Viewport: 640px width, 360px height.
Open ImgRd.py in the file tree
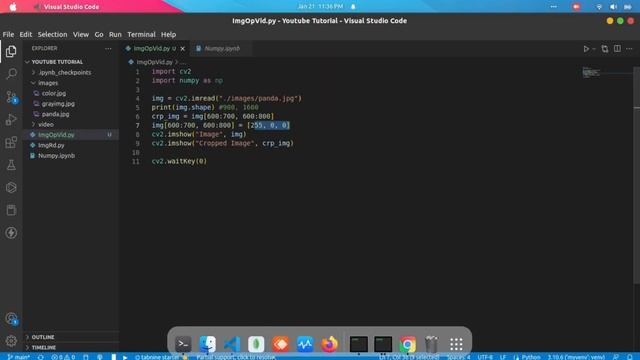pyautogui.click(x=71, y=145)
